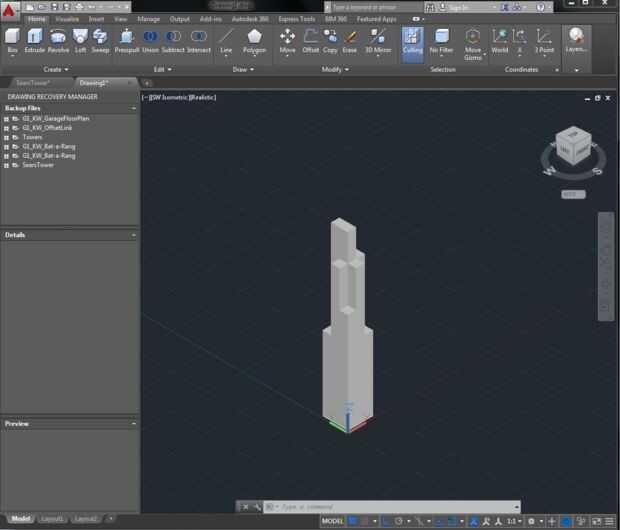Toggle grid display in status bar
The image size is (620, 530).
[x=353, y=521]
